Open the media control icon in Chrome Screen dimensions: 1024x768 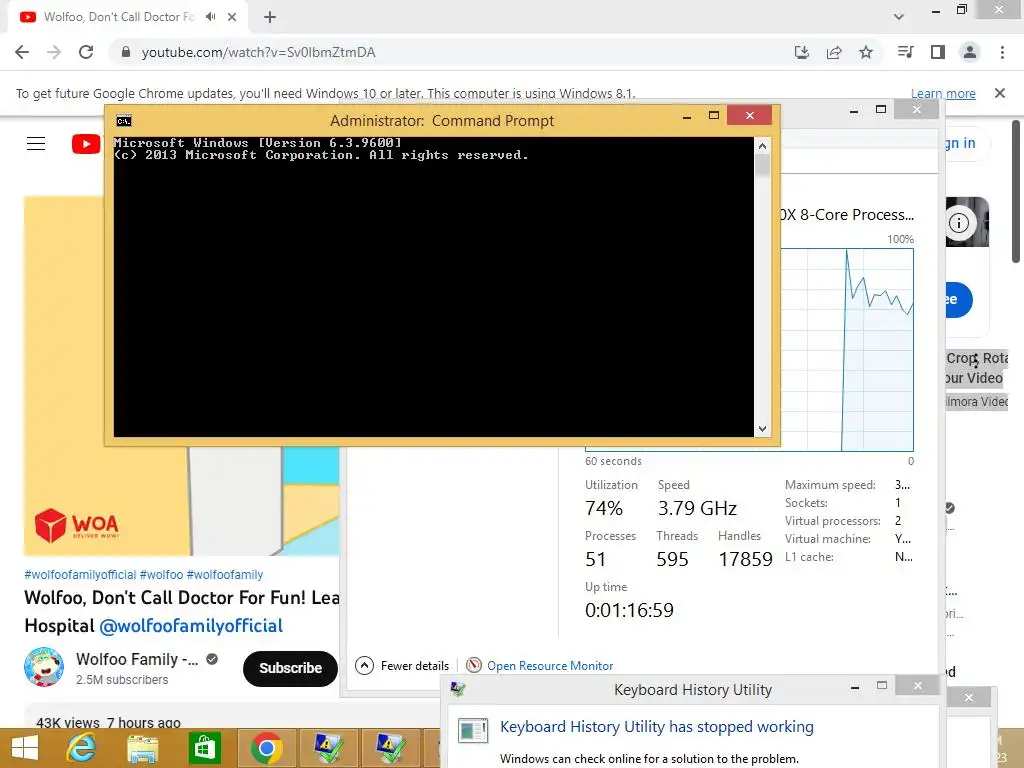(x=905, y=52)
